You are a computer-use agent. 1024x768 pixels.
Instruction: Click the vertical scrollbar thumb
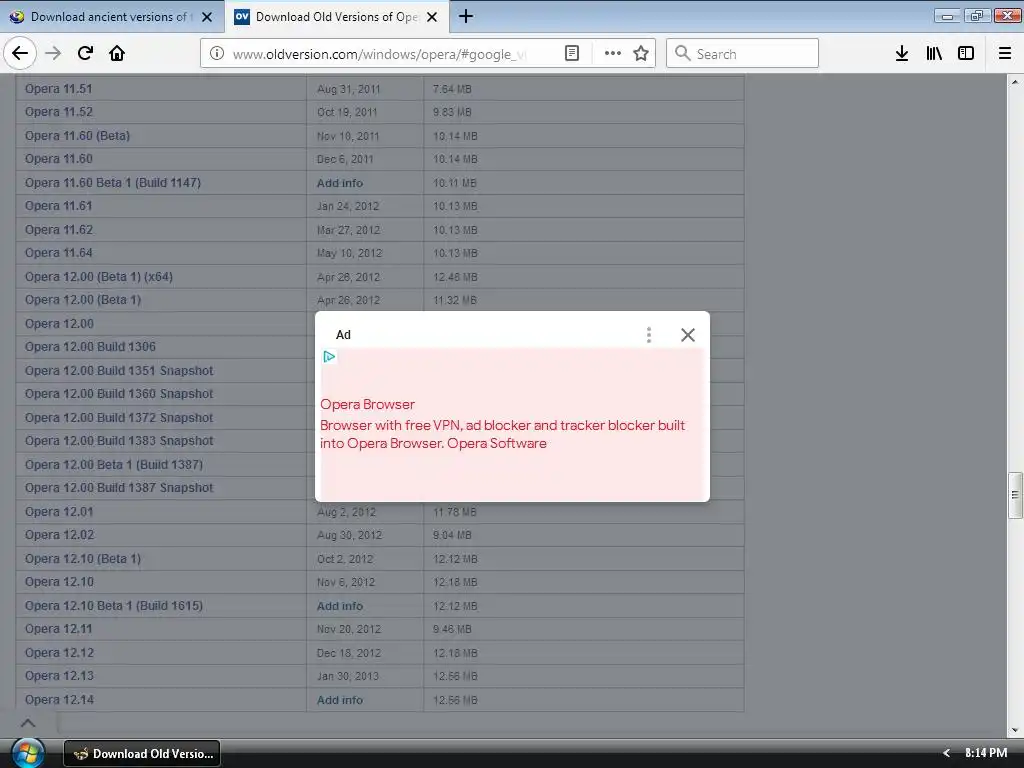(x=1015, y=495)
